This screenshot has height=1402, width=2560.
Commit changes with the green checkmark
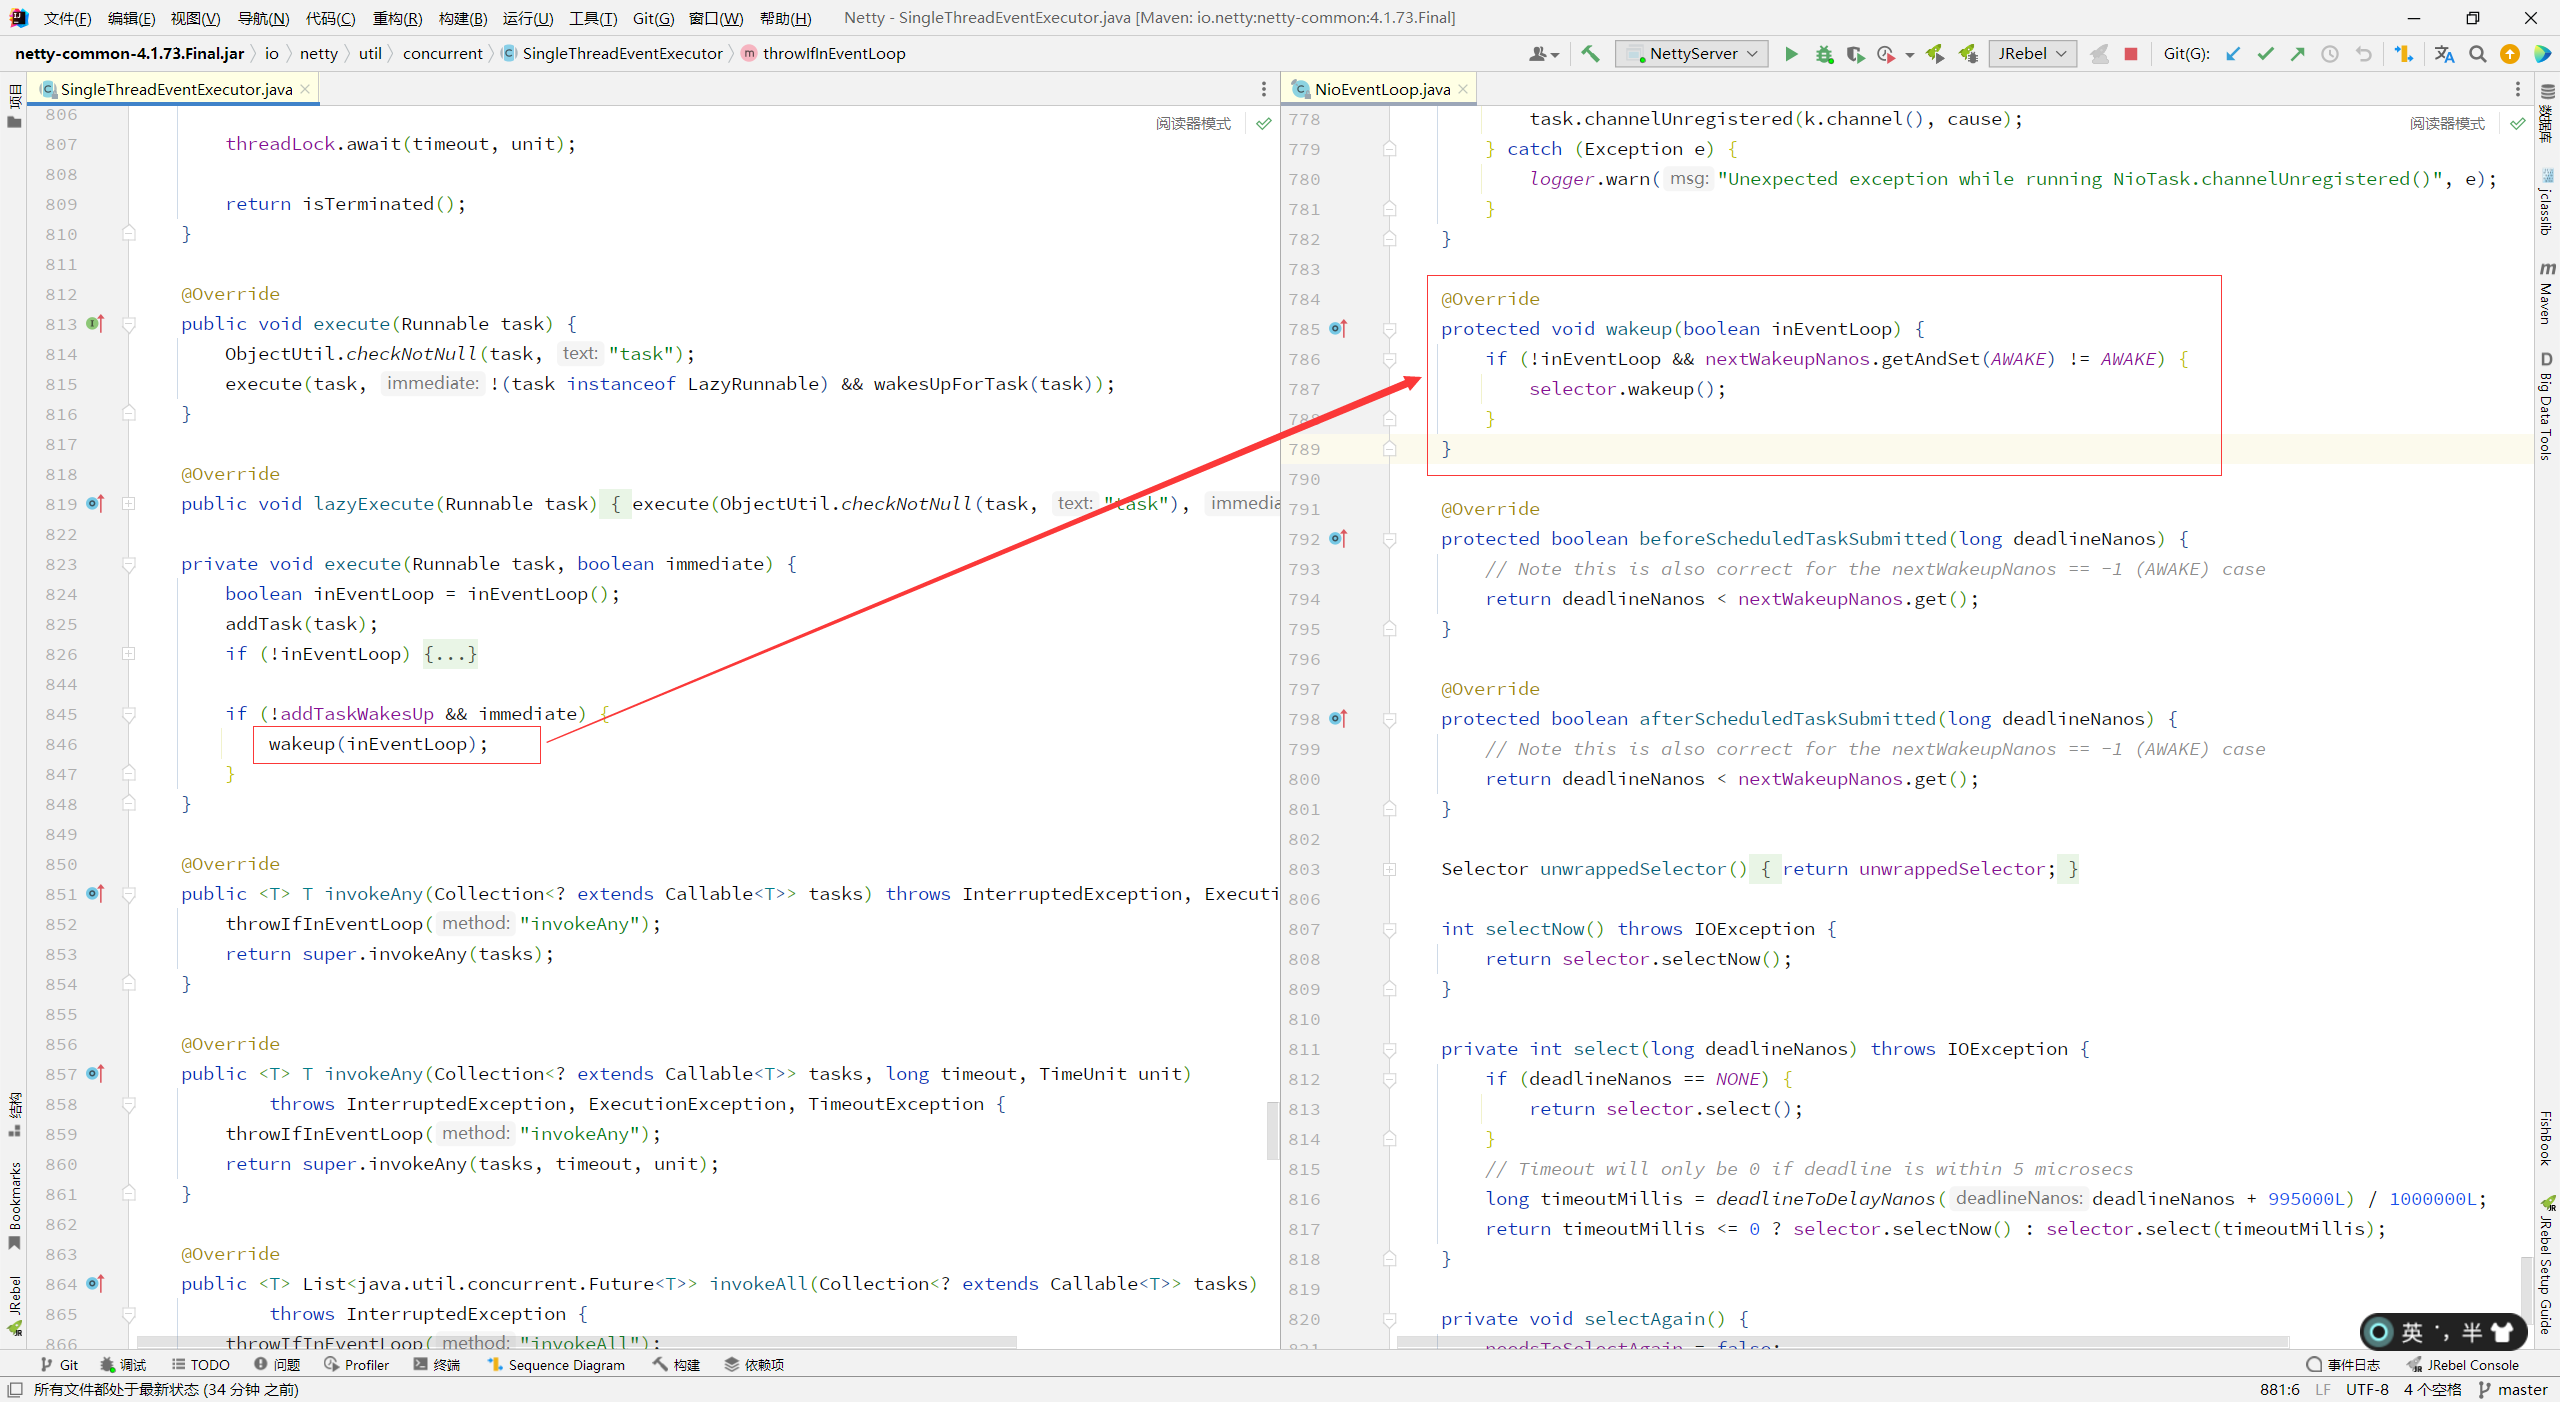[2266, 54]
